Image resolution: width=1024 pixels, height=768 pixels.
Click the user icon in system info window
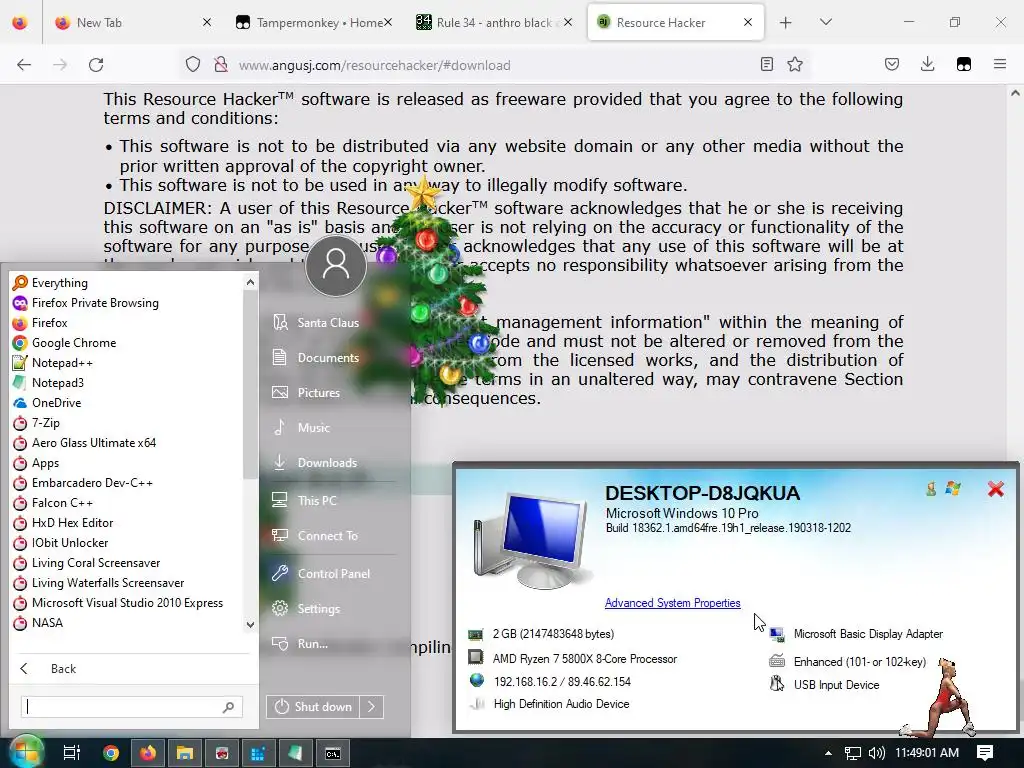(931, 488)
